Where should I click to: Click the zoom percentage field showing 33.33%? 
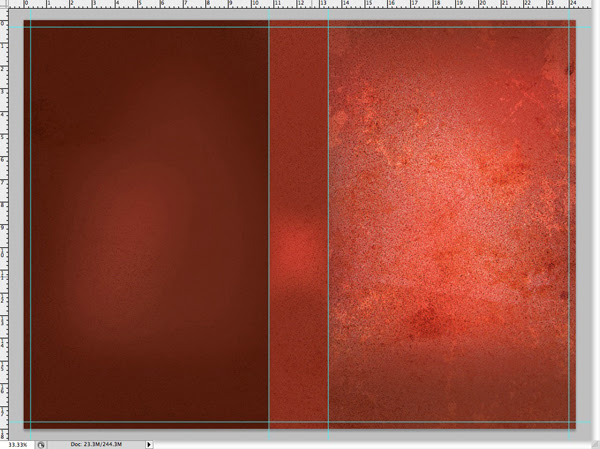point(15,444)
